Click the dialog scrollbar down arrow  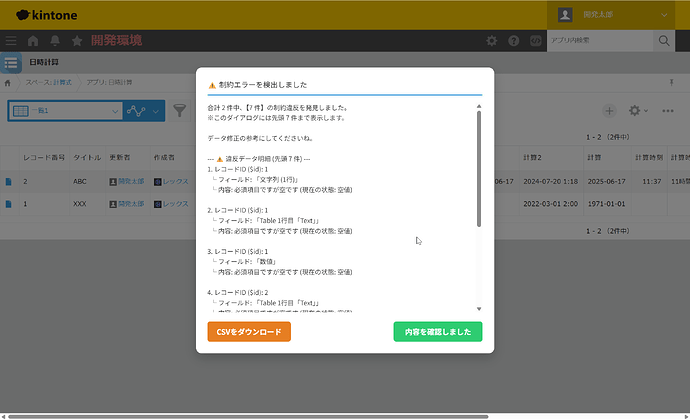[x=479, y=309]
